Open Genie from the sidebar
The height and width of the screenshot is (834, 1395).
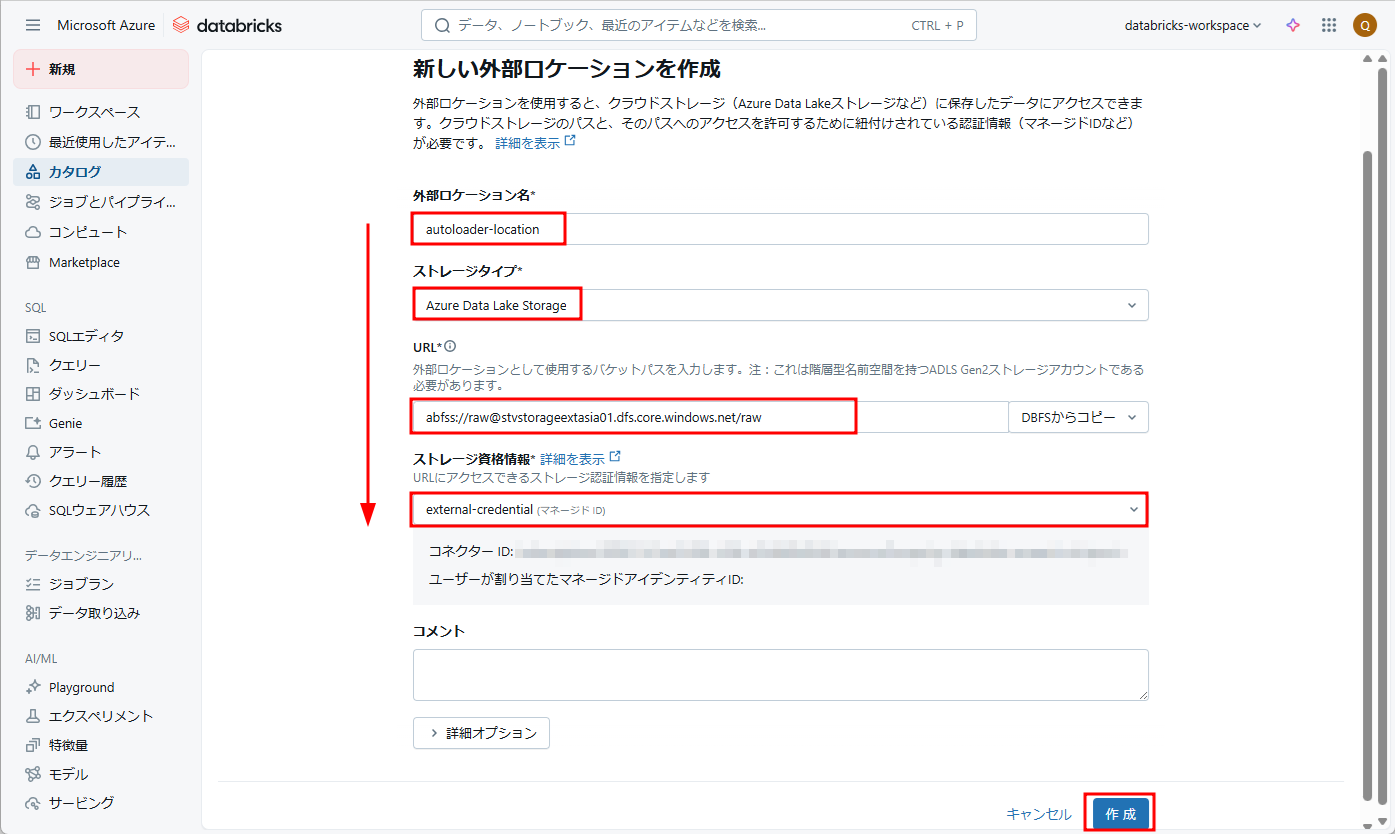65,423
